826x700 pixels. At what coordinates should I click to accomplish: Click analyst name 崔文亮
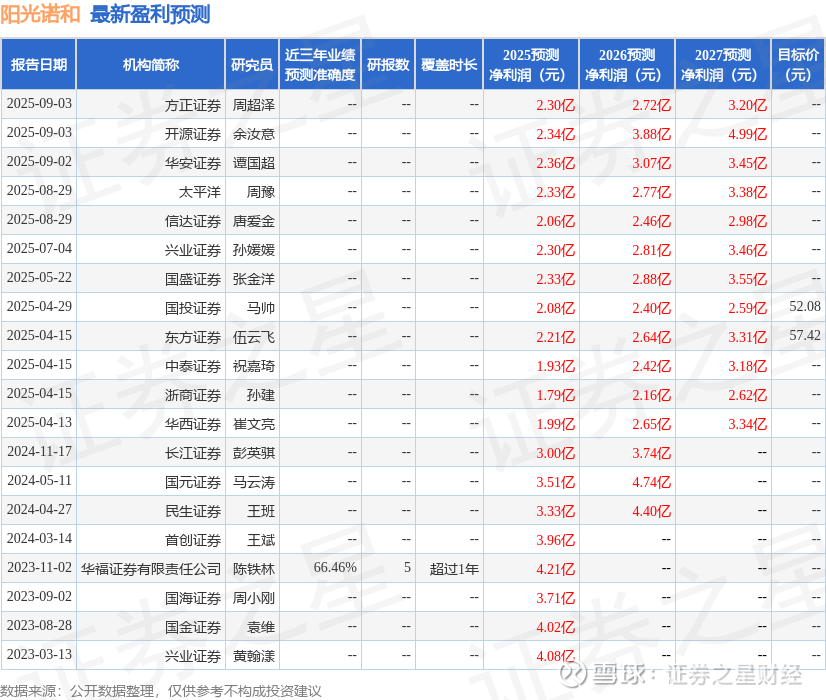click(x=254, y=424)
